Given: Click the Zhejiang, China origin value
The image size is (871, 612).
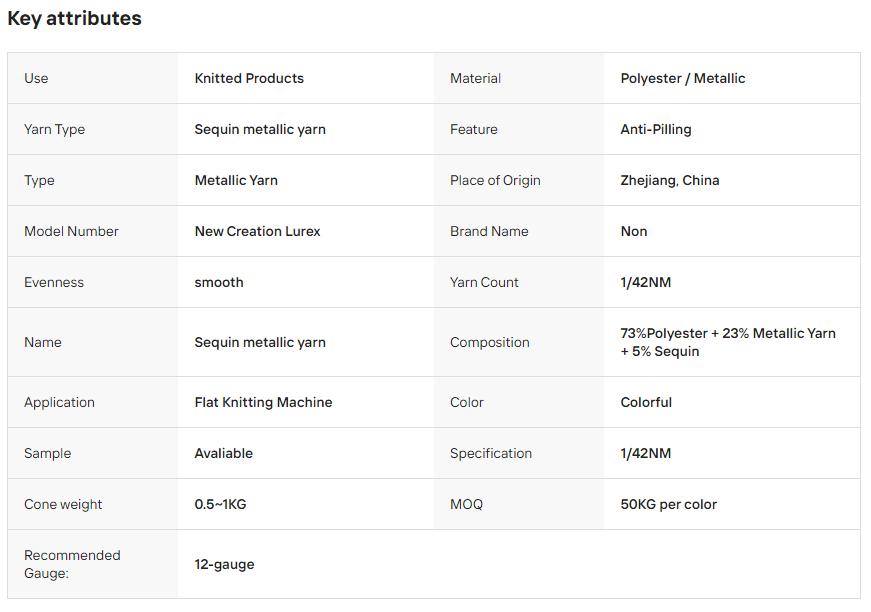Looking at the screenshot, I should (669, 180).
